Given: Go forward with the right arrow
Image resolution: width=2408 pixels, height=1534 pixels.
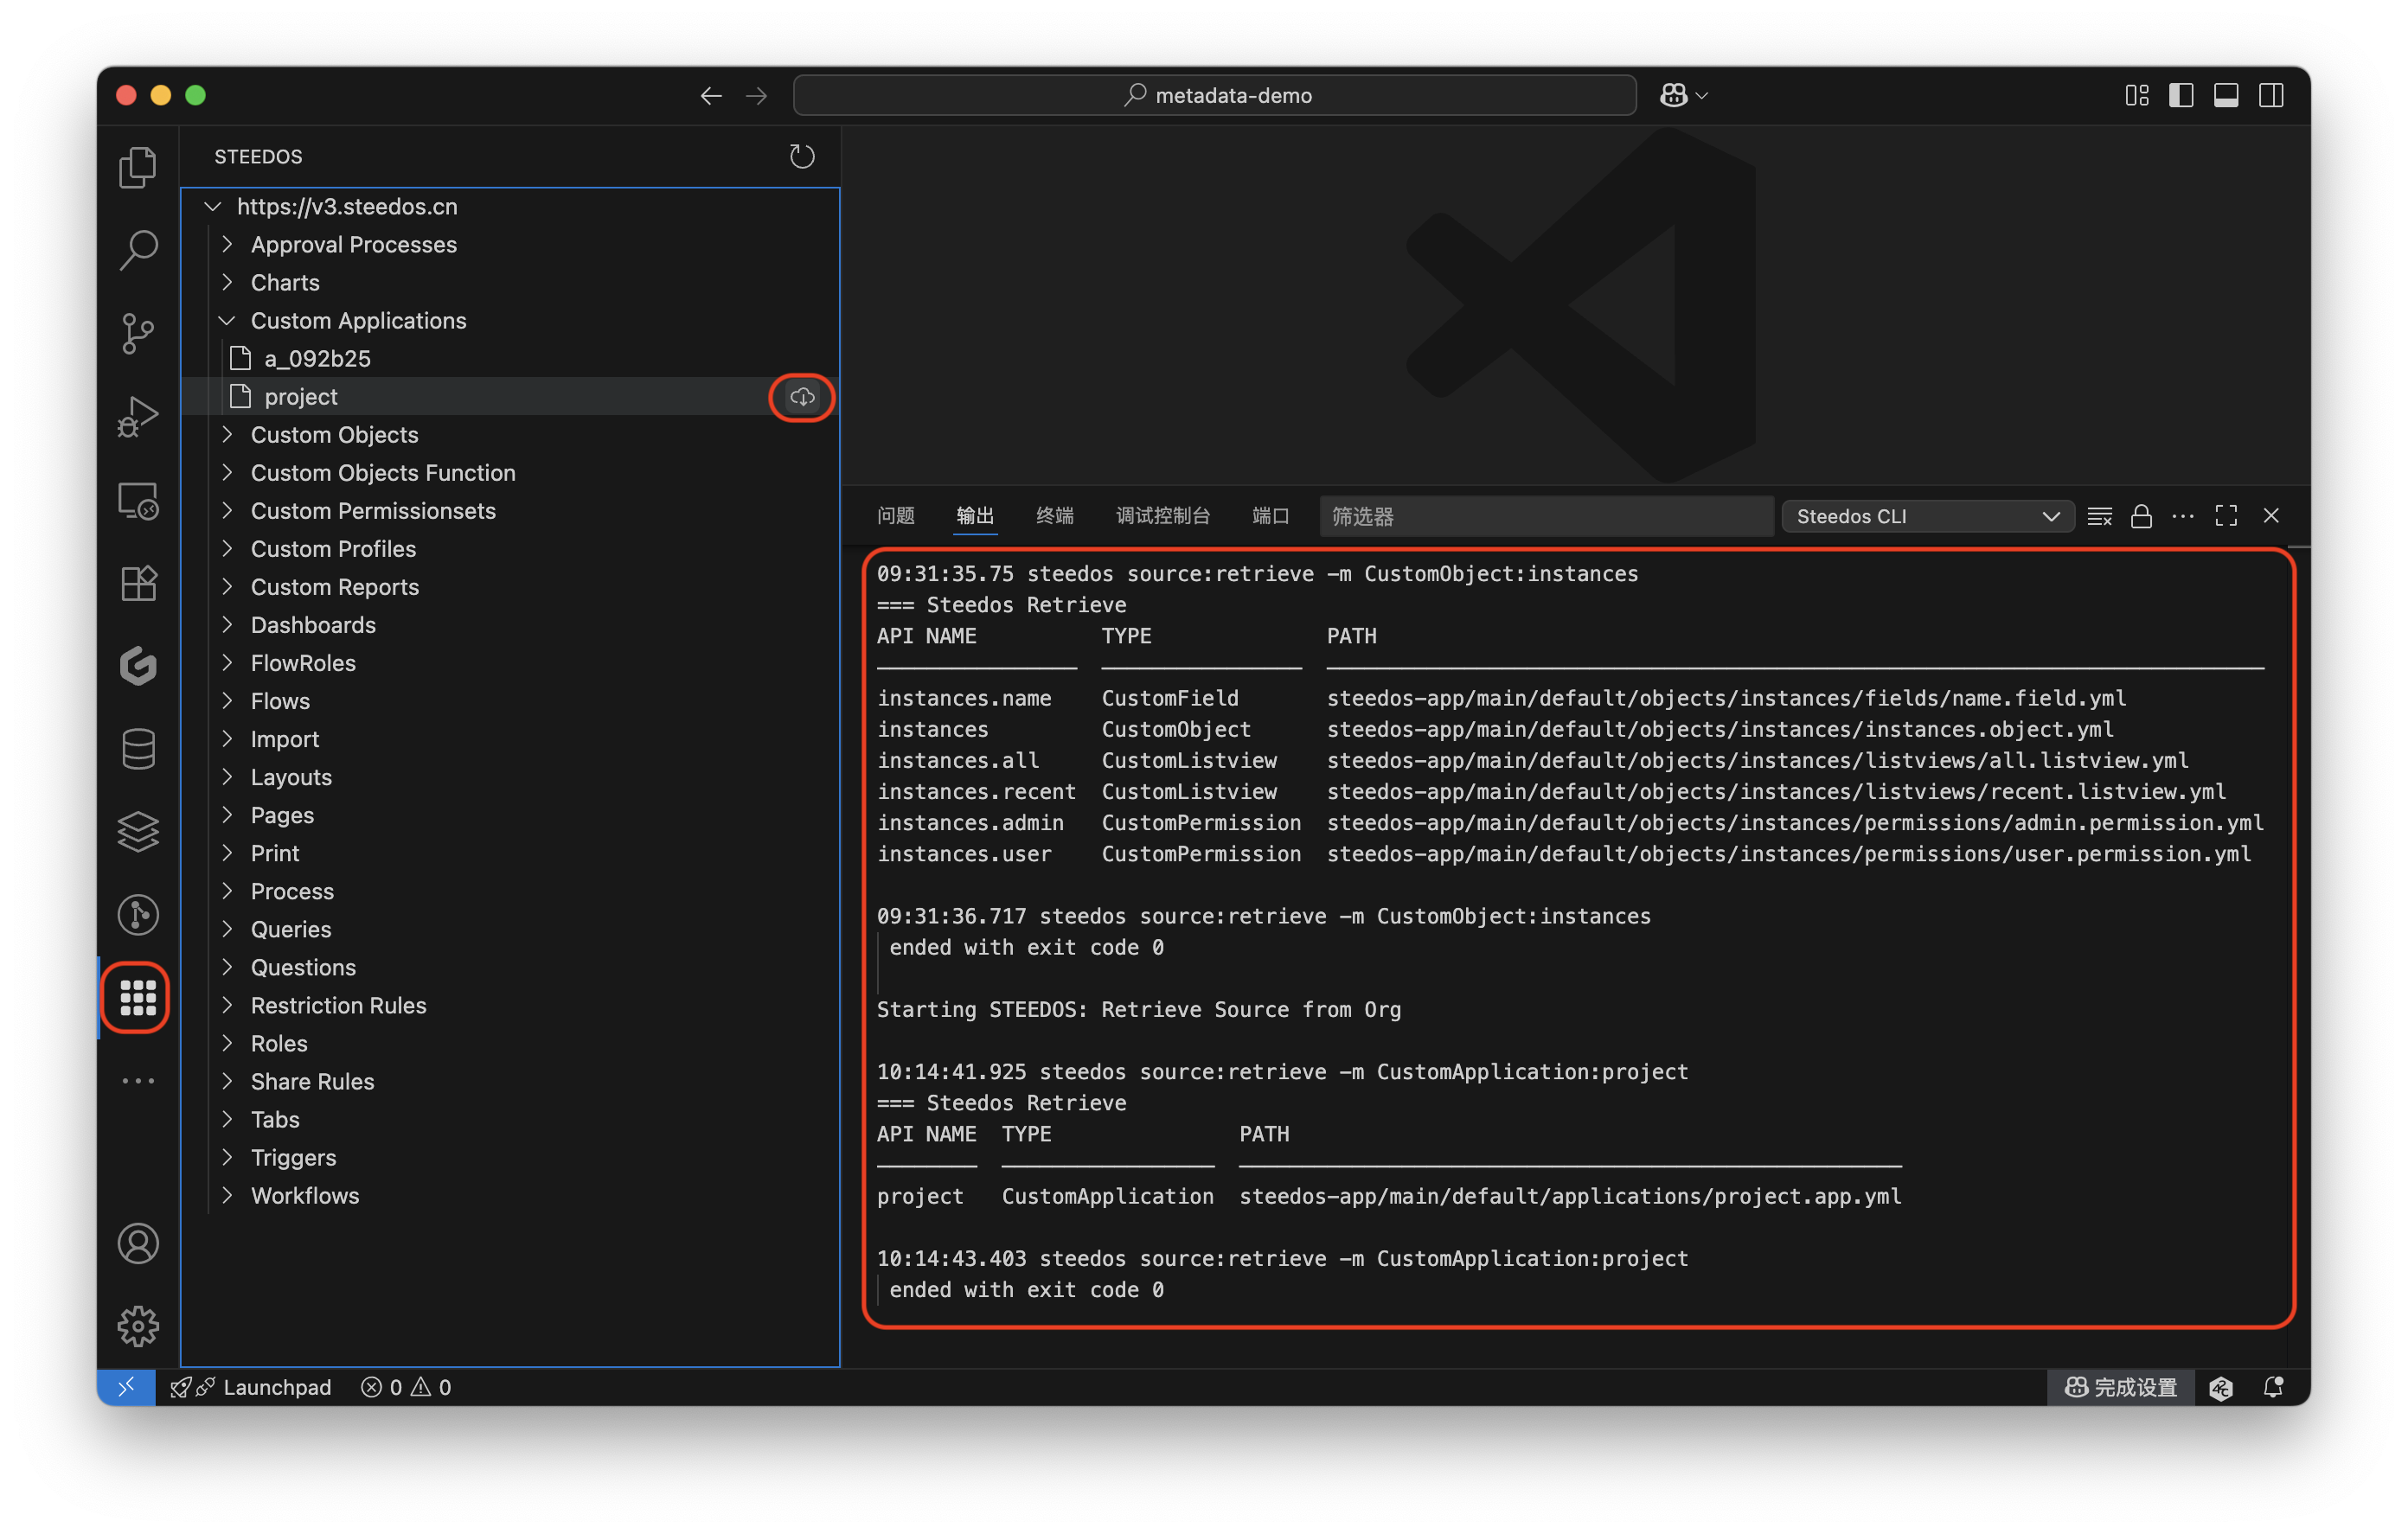Looking at the screenshot, I should 757,95.
